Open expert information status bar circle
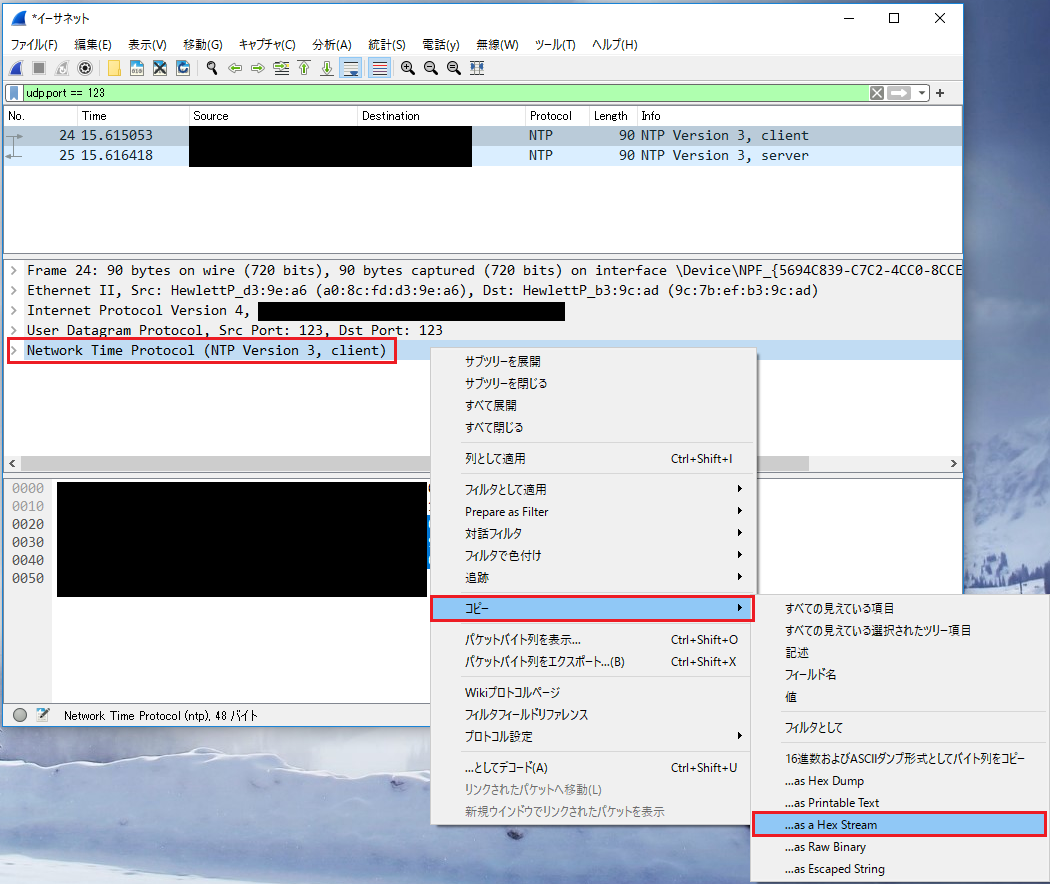This screenshot has width=1050, height=884. tap(20, 715)
